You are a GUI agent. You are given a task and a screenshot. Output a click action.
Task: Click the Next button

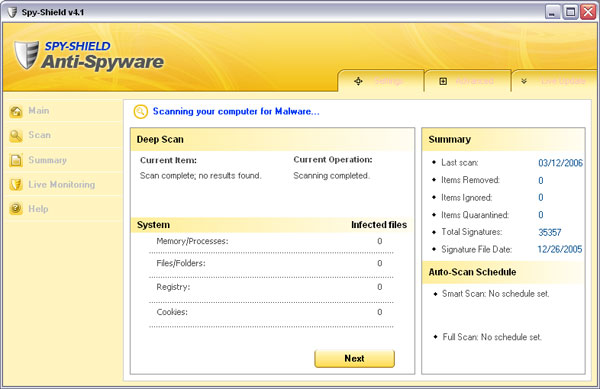click(x=354, y=358)
